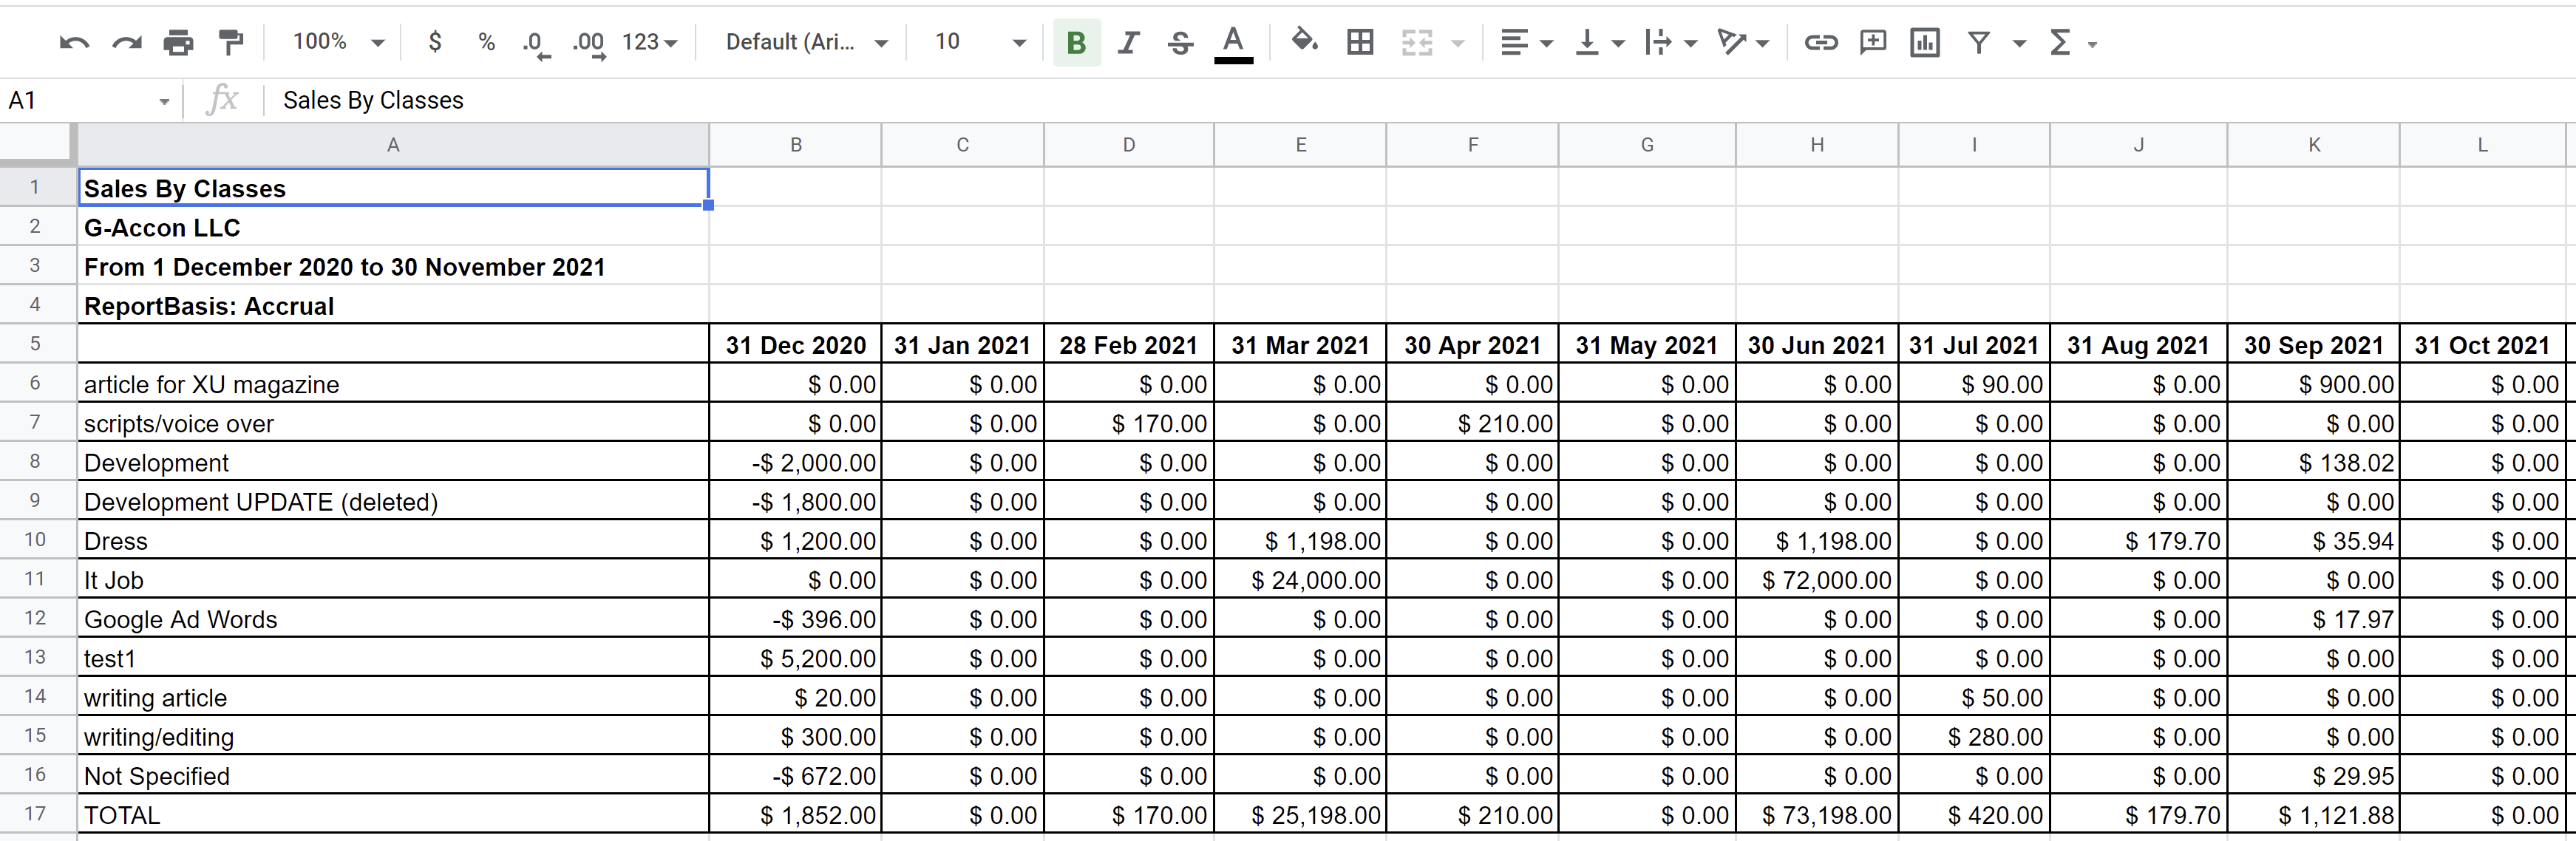Image resolution: width=2576 pixels, height=841 pixels.
Task: Open text rotation dropdown
Action: pyautogui.click(x=1743, y=42)
